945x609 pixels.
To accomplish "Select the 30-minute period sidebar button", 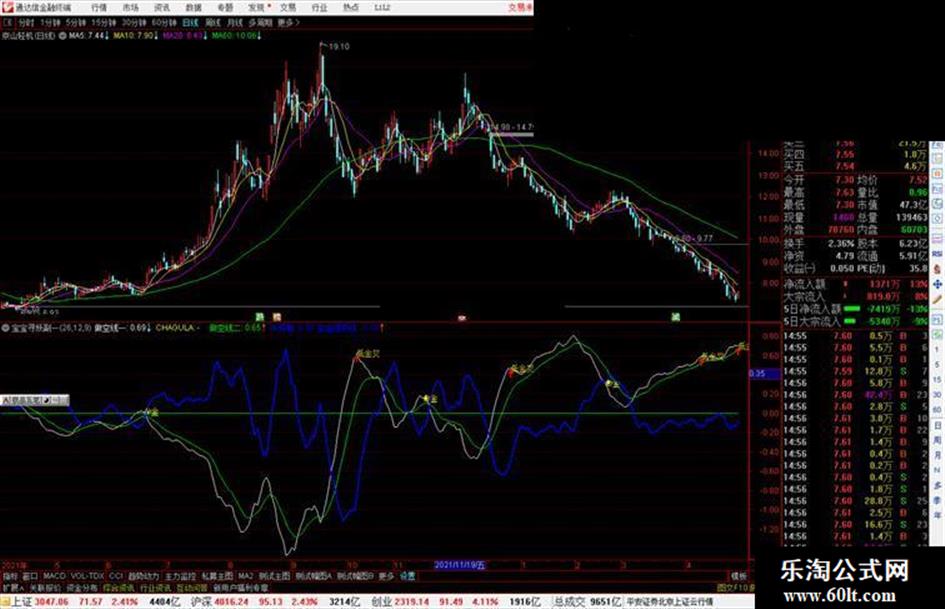I will (937, 395).
